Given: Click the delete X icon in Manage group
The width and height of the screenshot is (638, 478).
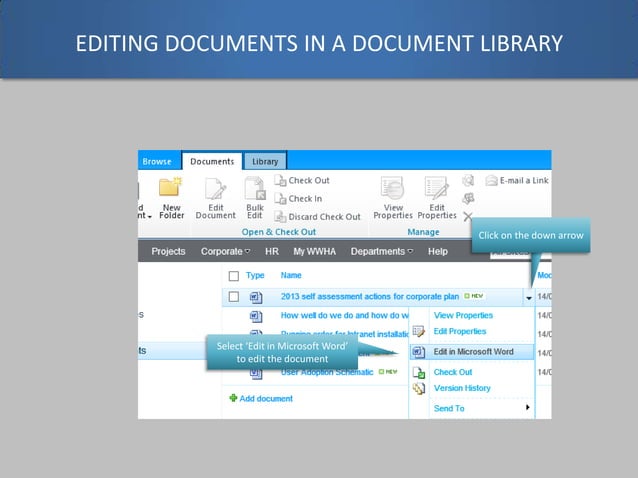Looking at the screenshot, I should coord(468,216).
